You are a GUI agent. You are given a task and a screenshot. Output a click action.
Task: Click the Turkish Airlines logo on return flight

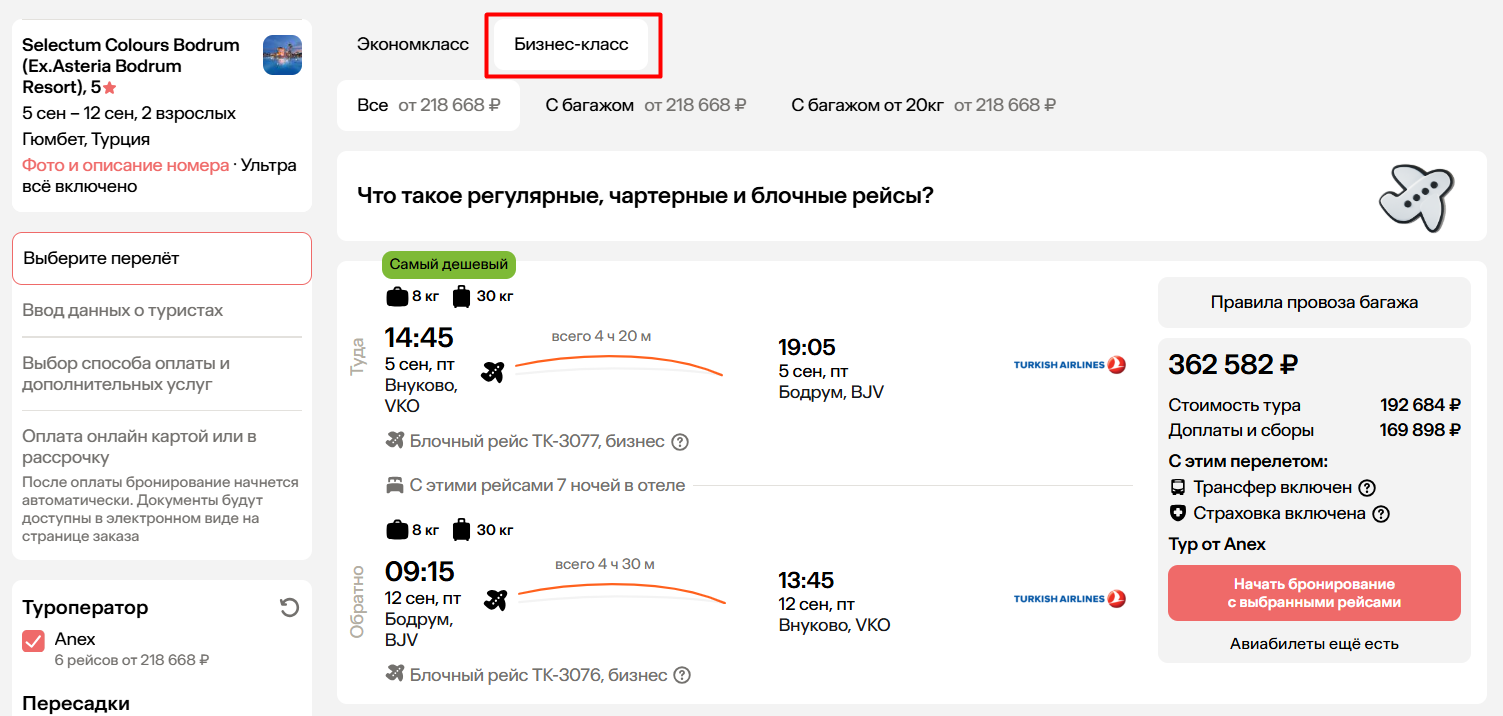(1070, 599)
